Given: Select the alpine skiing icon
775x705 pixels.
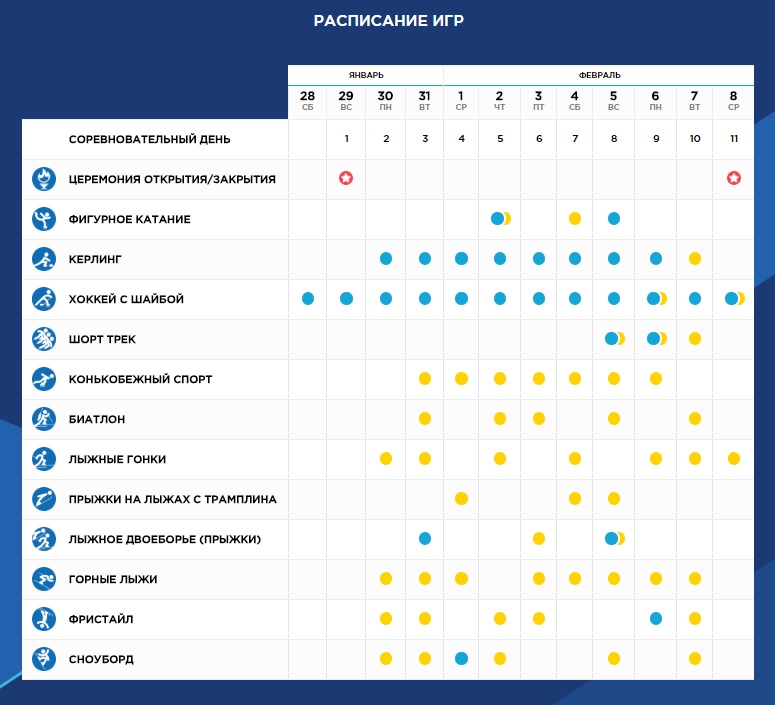Looking at the screenshot, I should tap(43, 579).
